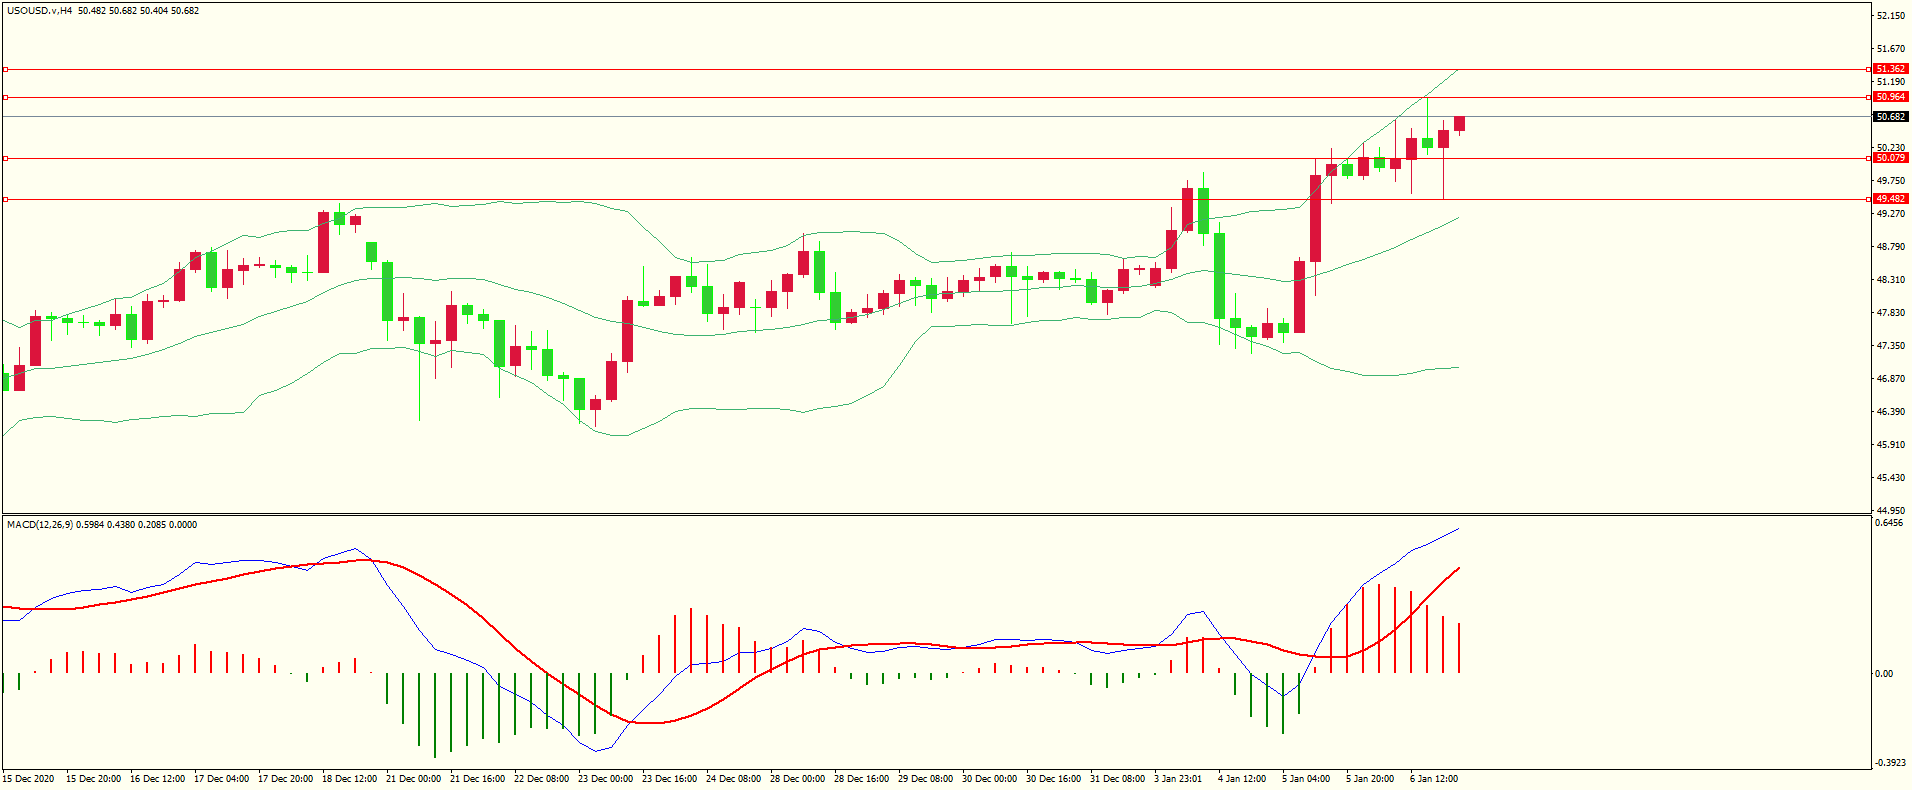Select the 50.079 red level label
Screen dimensions: 1912x790
(x=1889, y=158)
